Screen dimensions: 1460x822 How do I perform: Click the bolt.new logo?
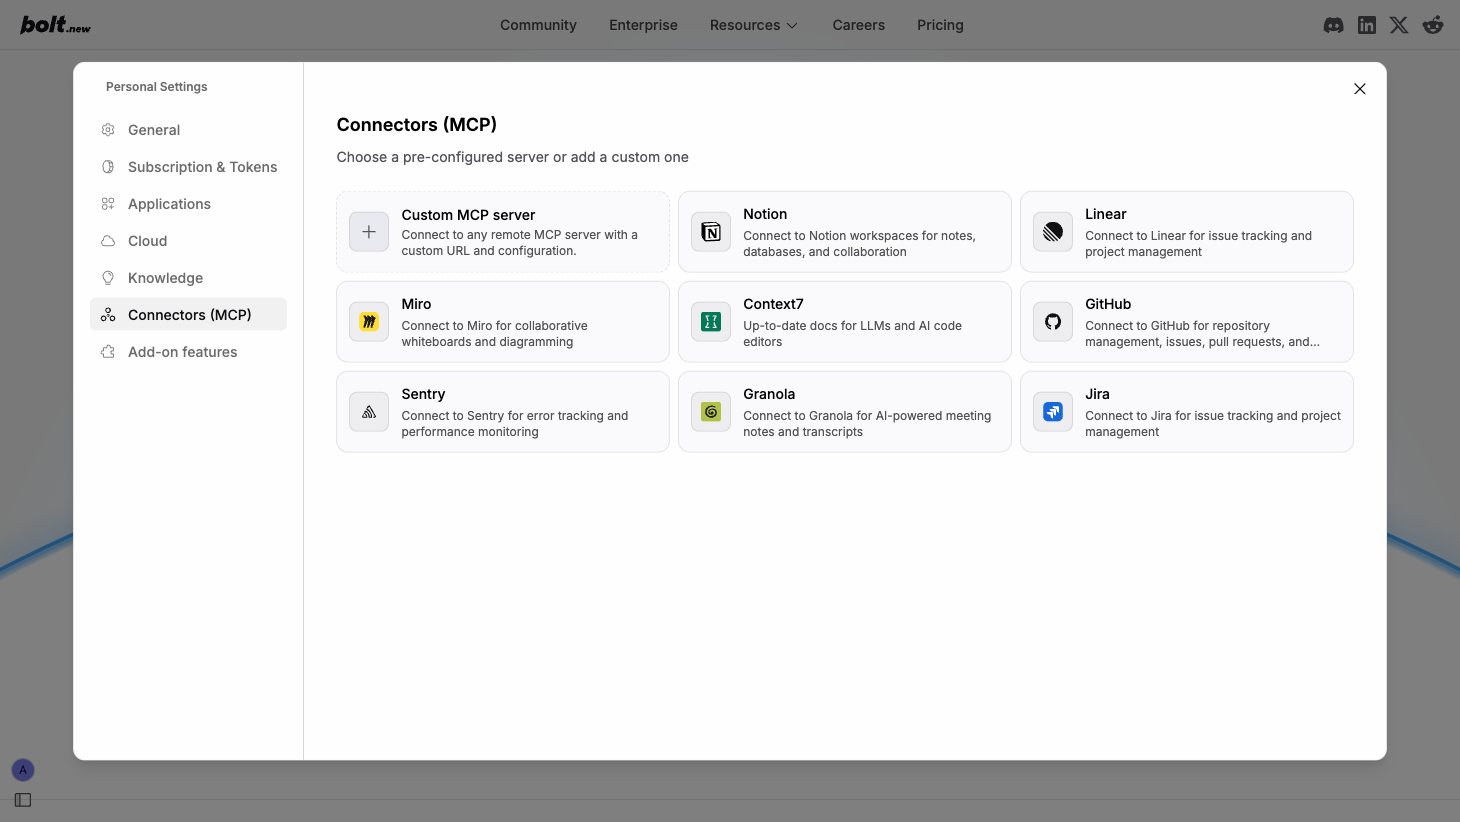click(54, 24)
